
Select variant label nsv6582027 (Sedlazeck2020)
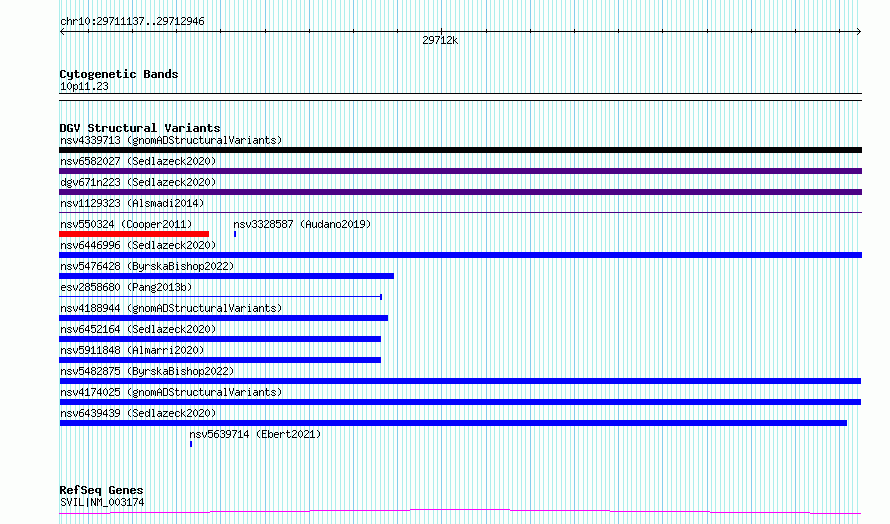[138, 161]
